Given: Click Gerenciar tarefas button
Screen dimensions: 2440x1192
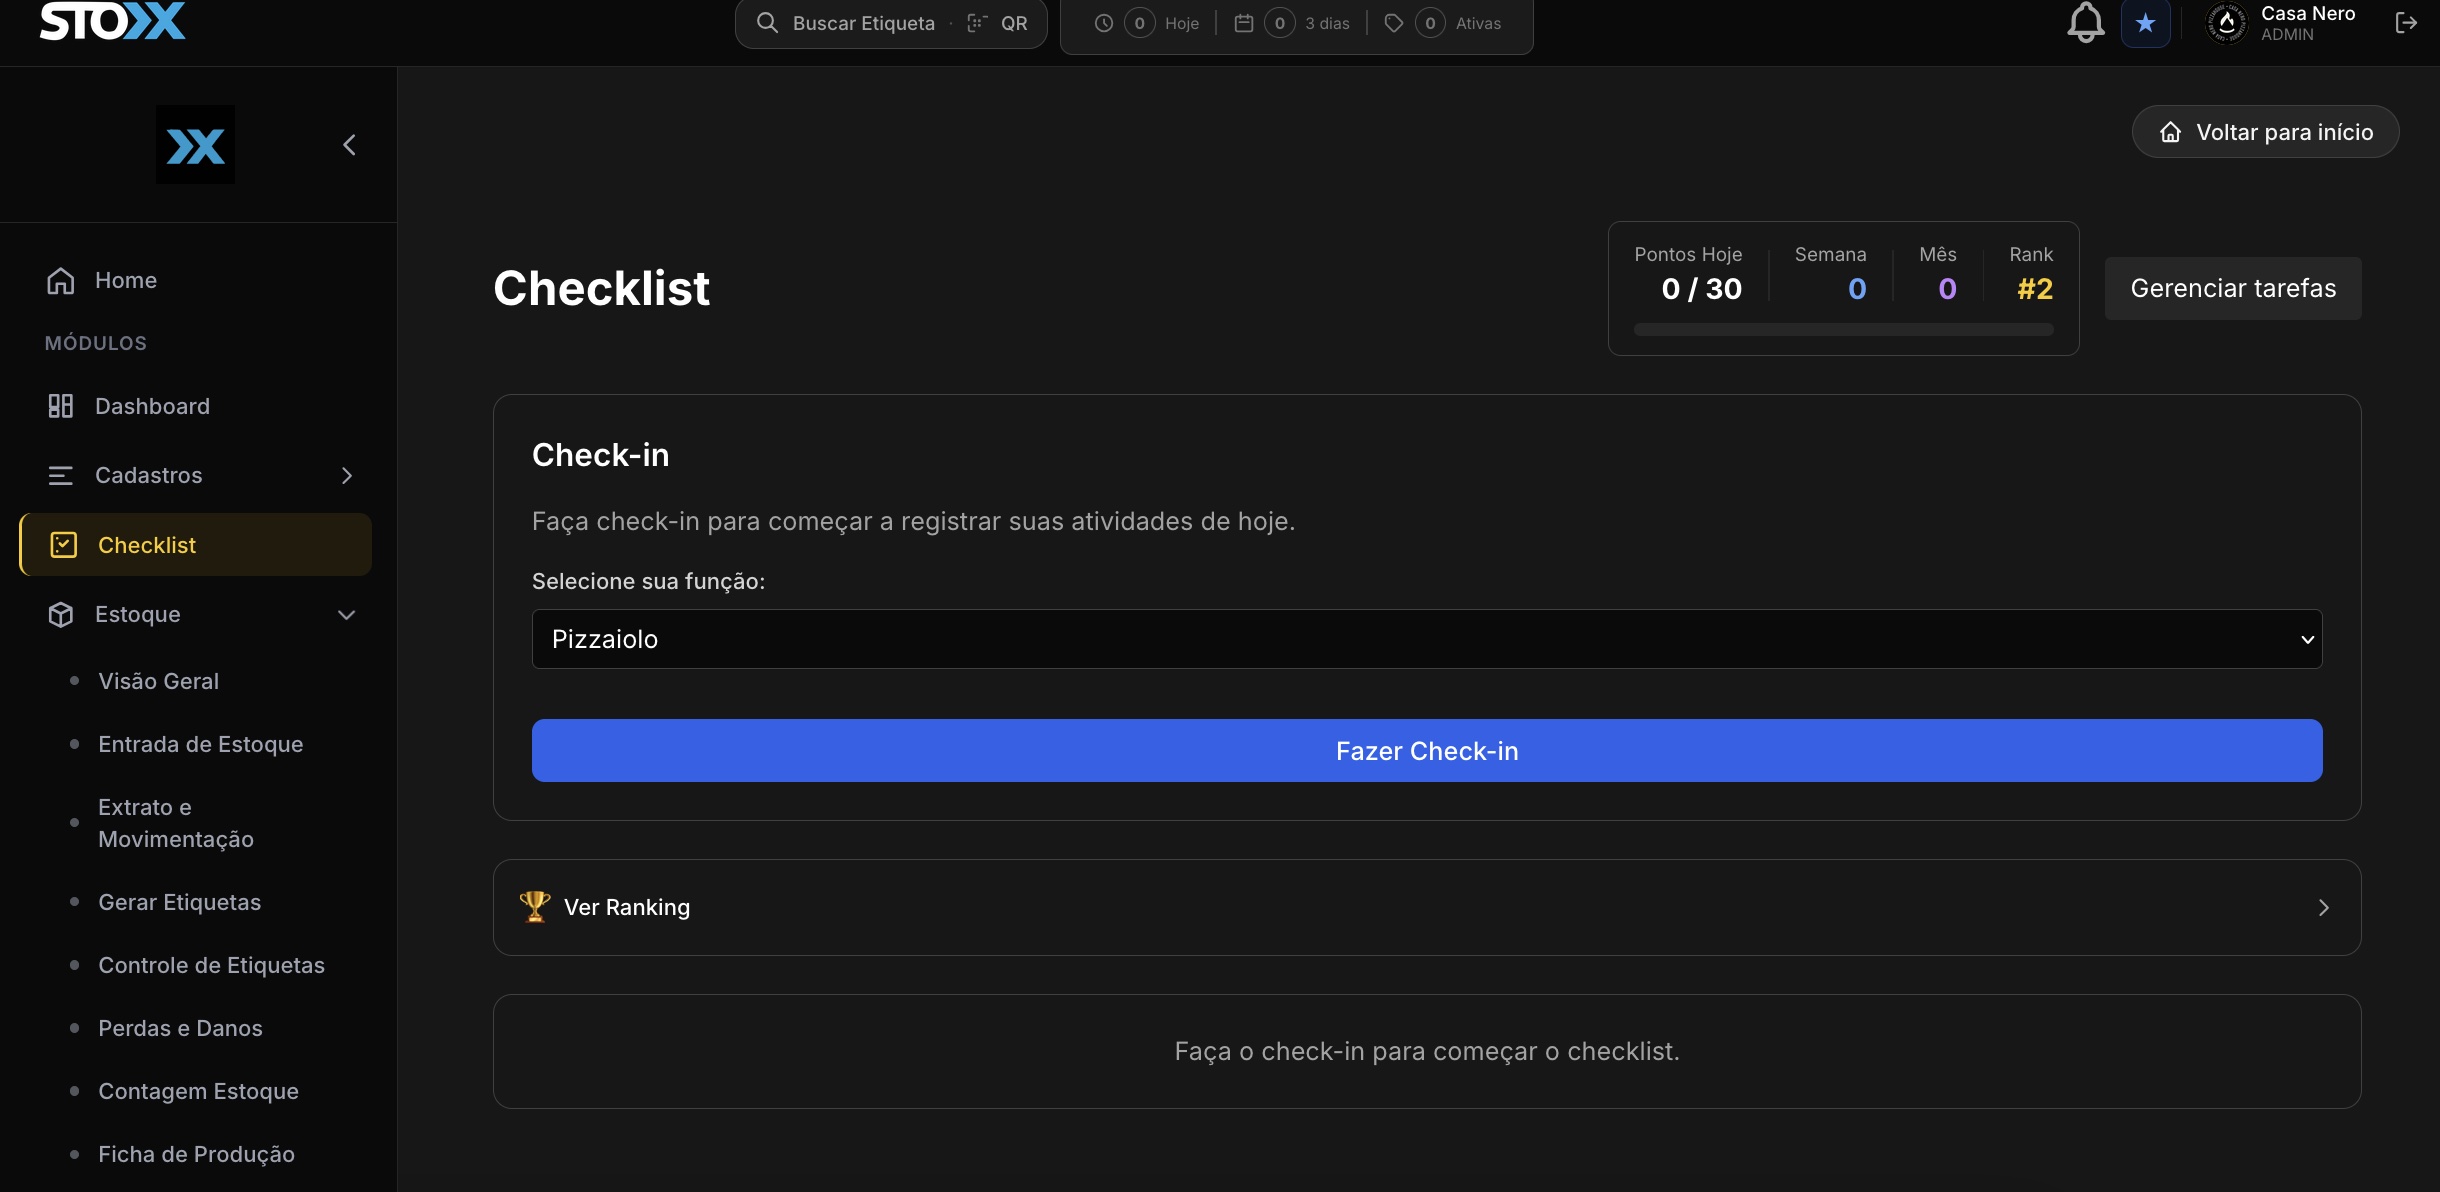Looking at the screenshot, I should 2233,288.
